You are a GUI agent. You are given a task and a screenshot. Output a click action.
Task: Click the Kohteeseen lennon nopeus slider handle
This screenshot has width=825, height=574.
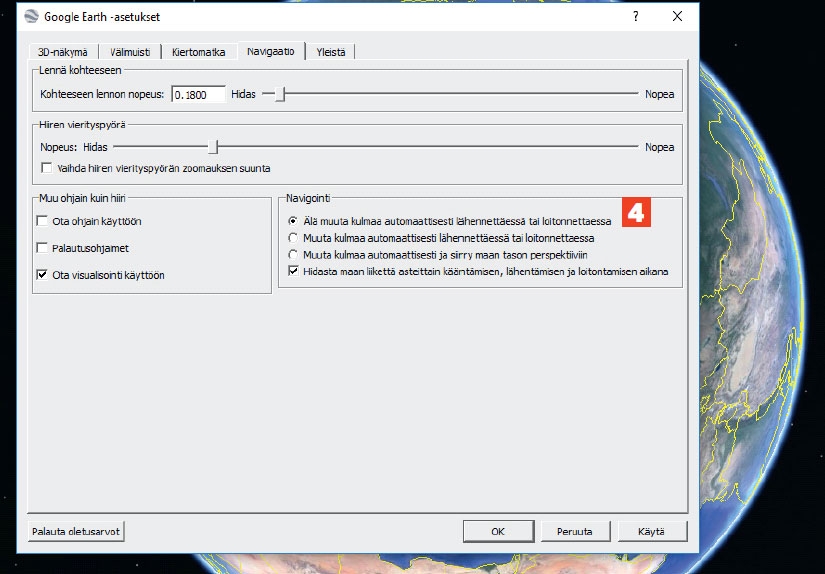point(281,94)
